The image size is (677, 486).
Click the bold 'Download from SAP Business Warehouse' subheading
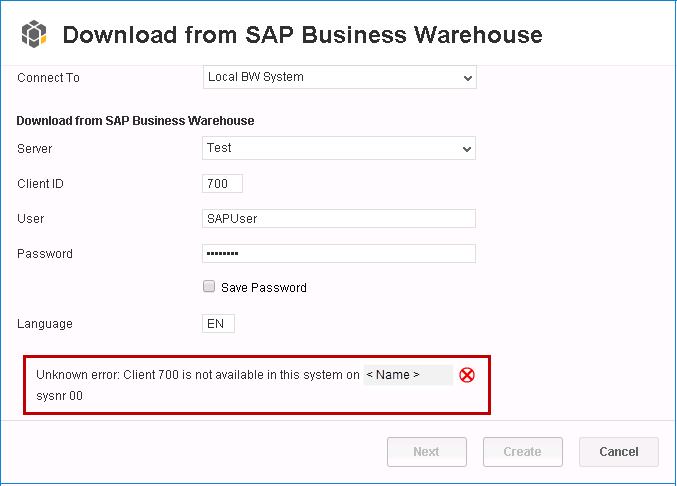click(x=135, y=121)
